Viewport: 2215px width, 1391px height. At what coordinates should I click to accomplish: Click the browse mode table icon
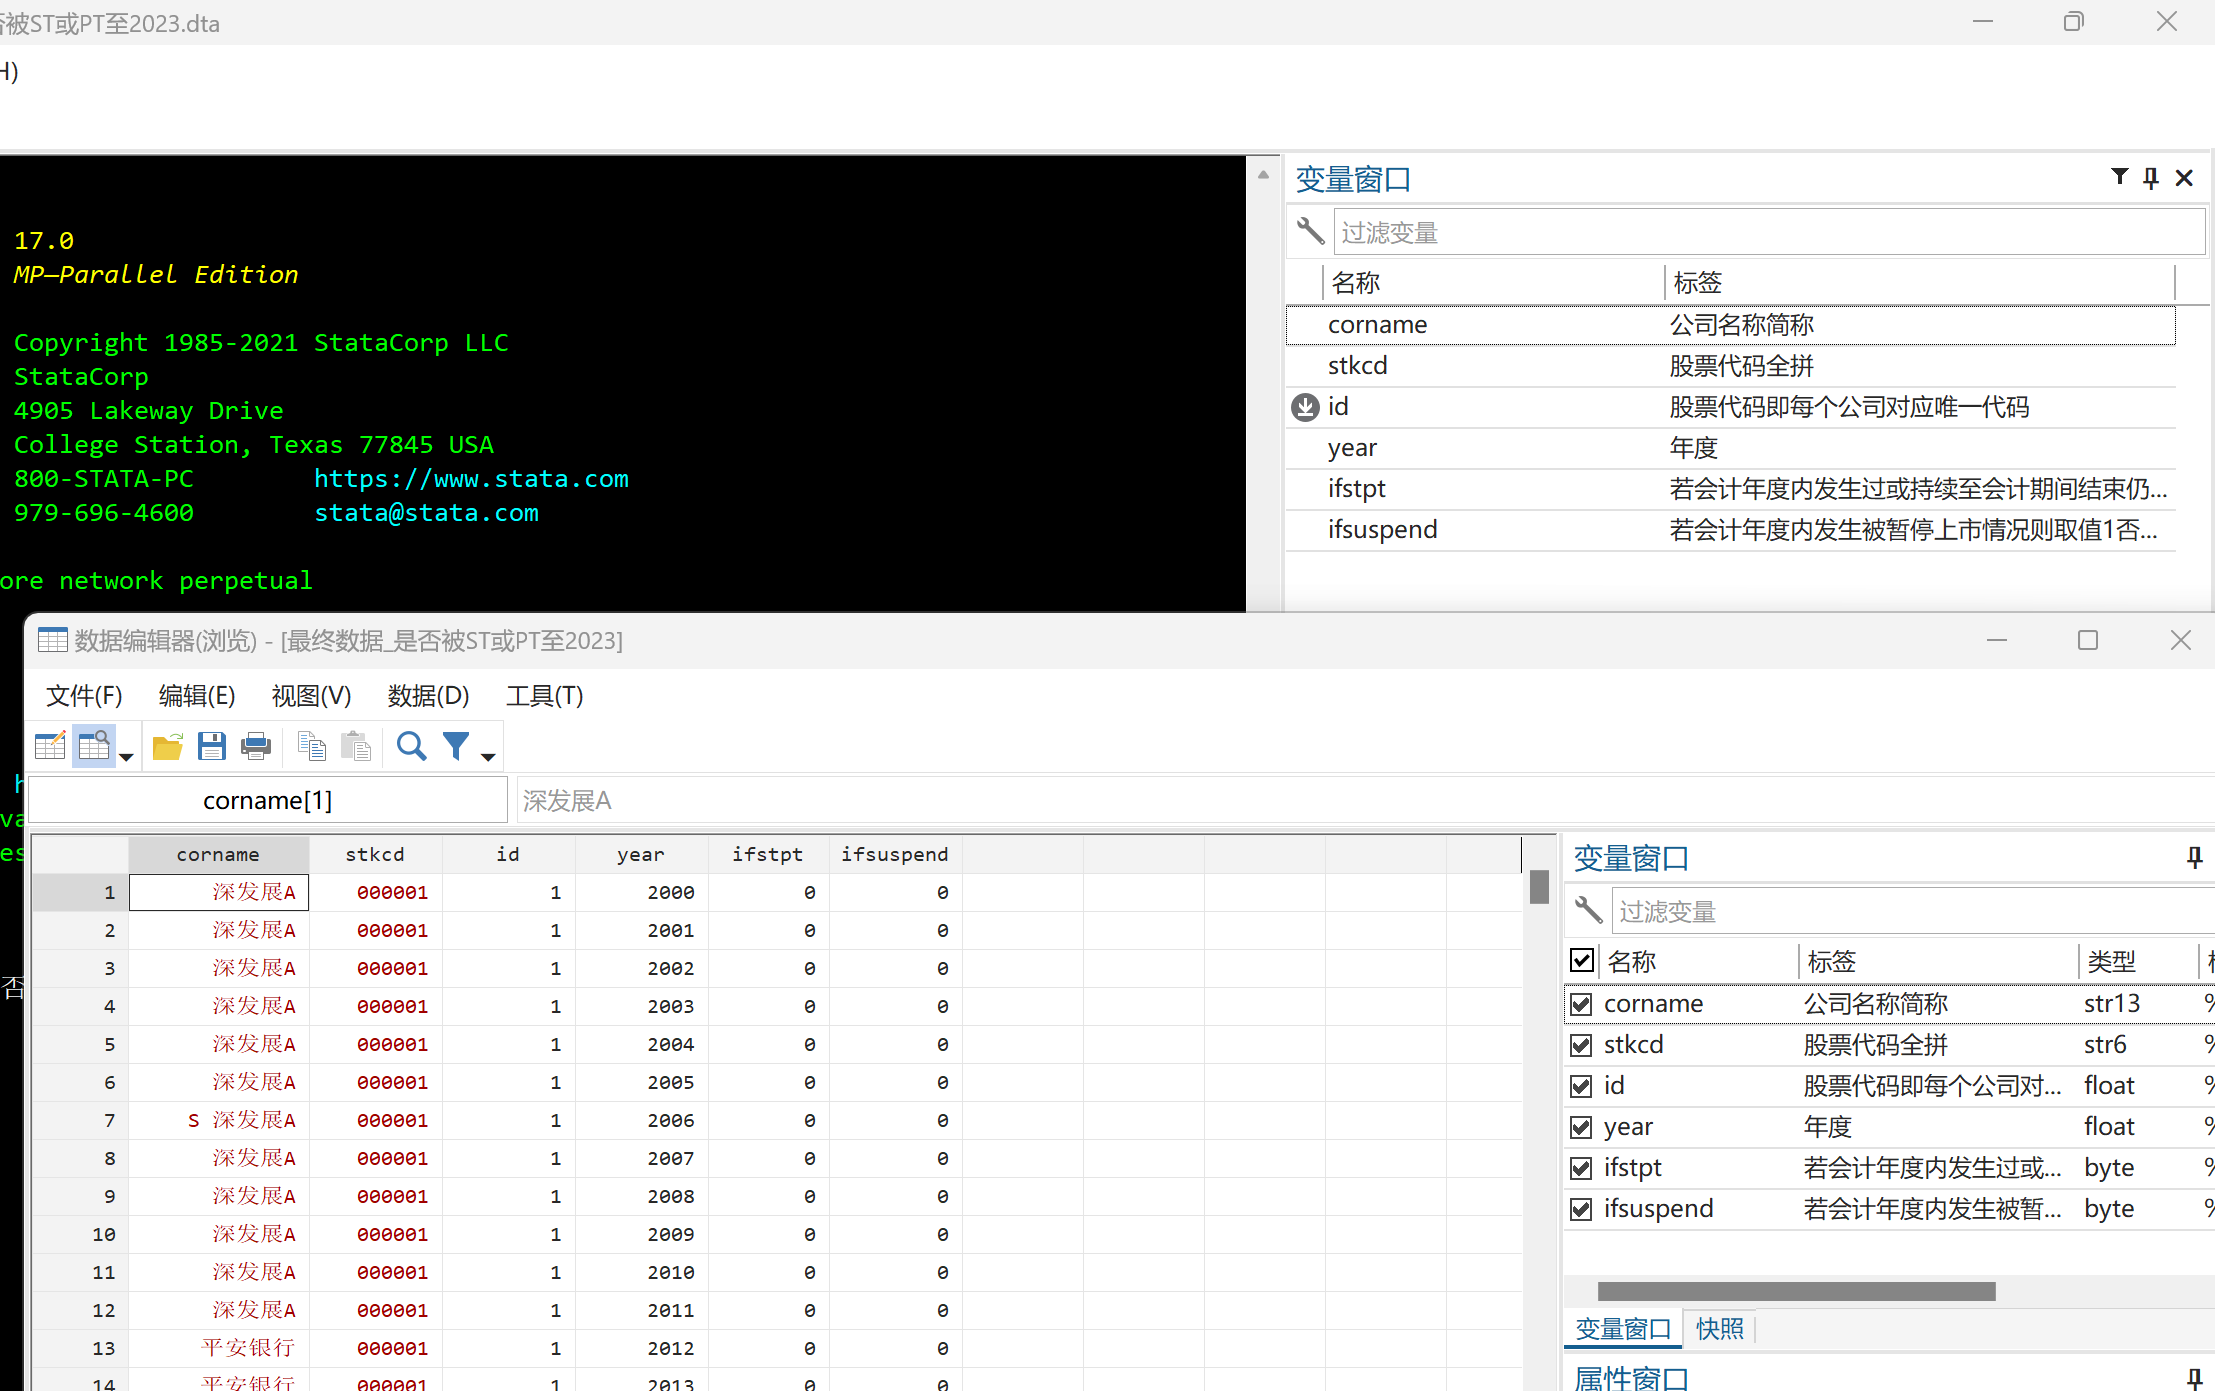point(94,746)
